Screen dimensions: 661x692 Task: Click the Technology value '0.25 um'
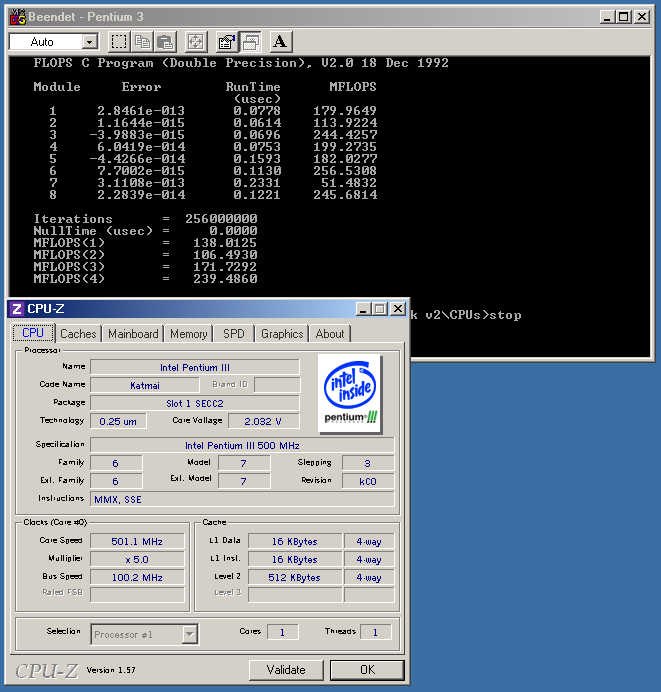pyautogui.click(x=118, y=421)
